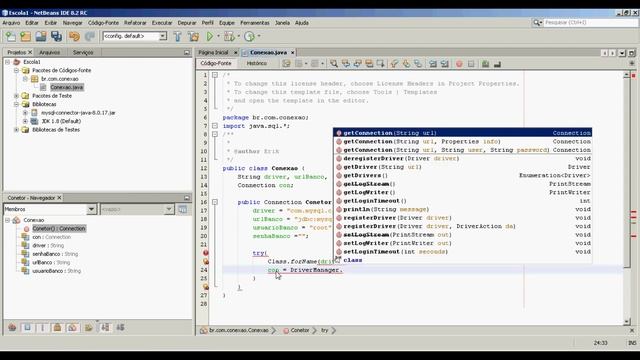Select the Código-Fonte view button
The image size is (640, 360).
point(216,63)
